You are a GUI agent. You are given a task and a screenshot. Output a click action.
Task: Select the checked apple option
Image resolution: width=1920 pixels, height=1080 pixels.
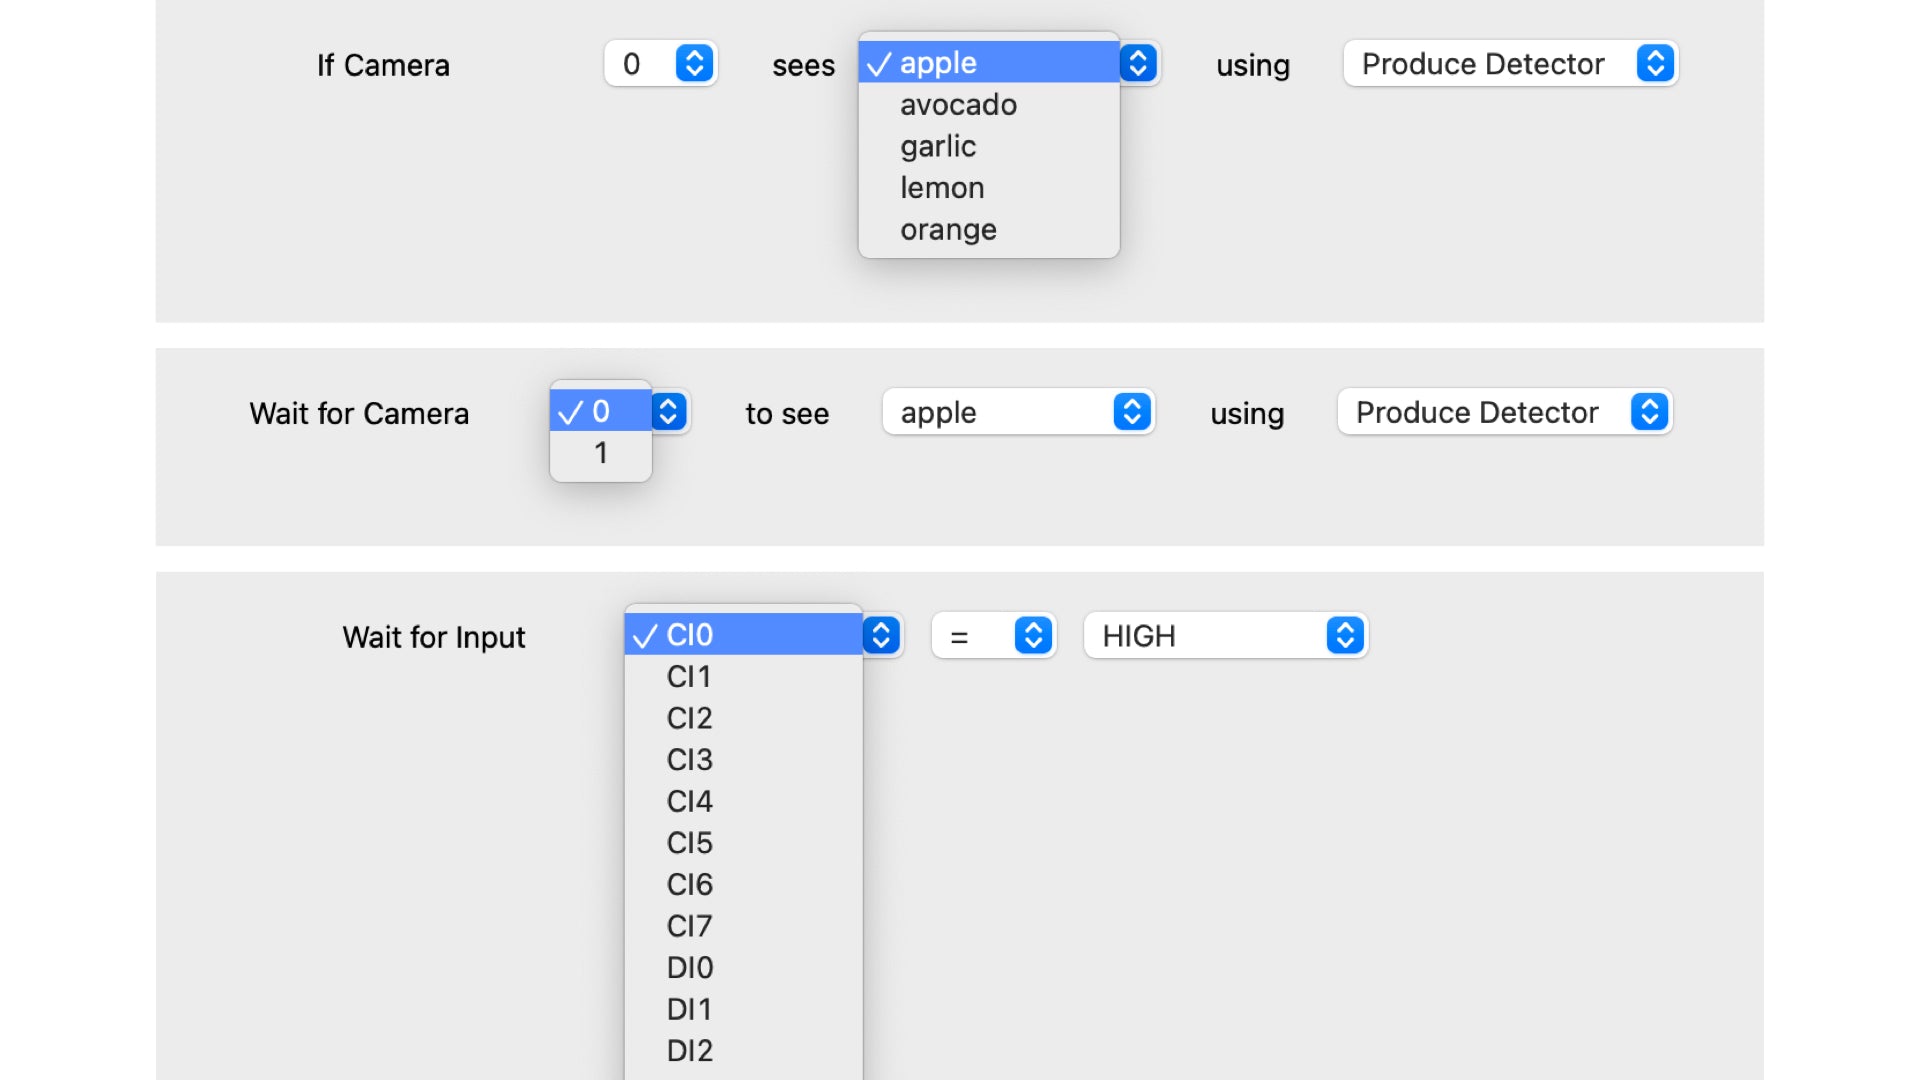tap(938, 63)
